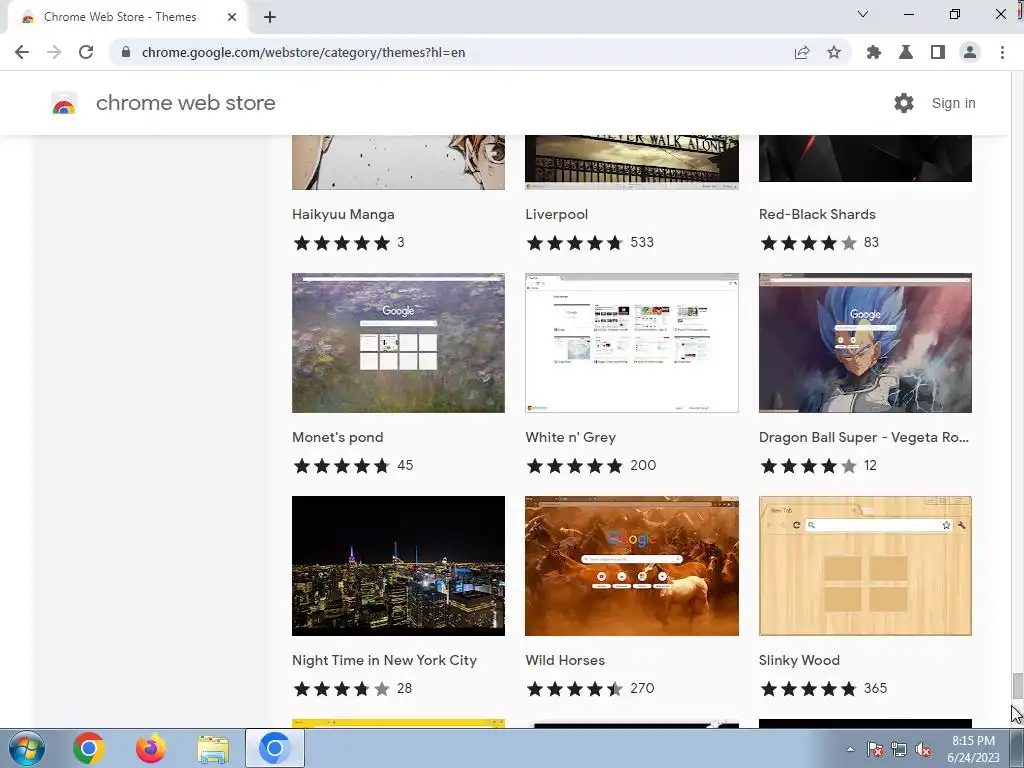Open the Wild Horses theme thumbnail
The image size is (1024, 768).
pos(632,566)
